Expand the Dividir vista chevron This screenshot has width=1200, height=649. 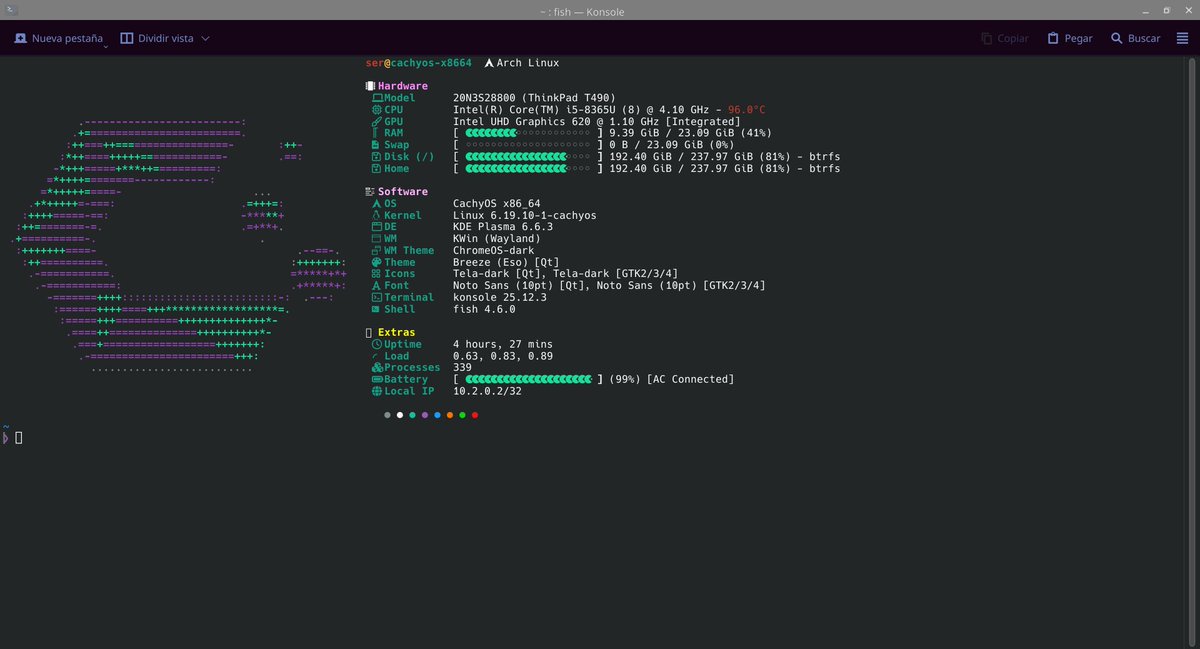tap(205, 38)
